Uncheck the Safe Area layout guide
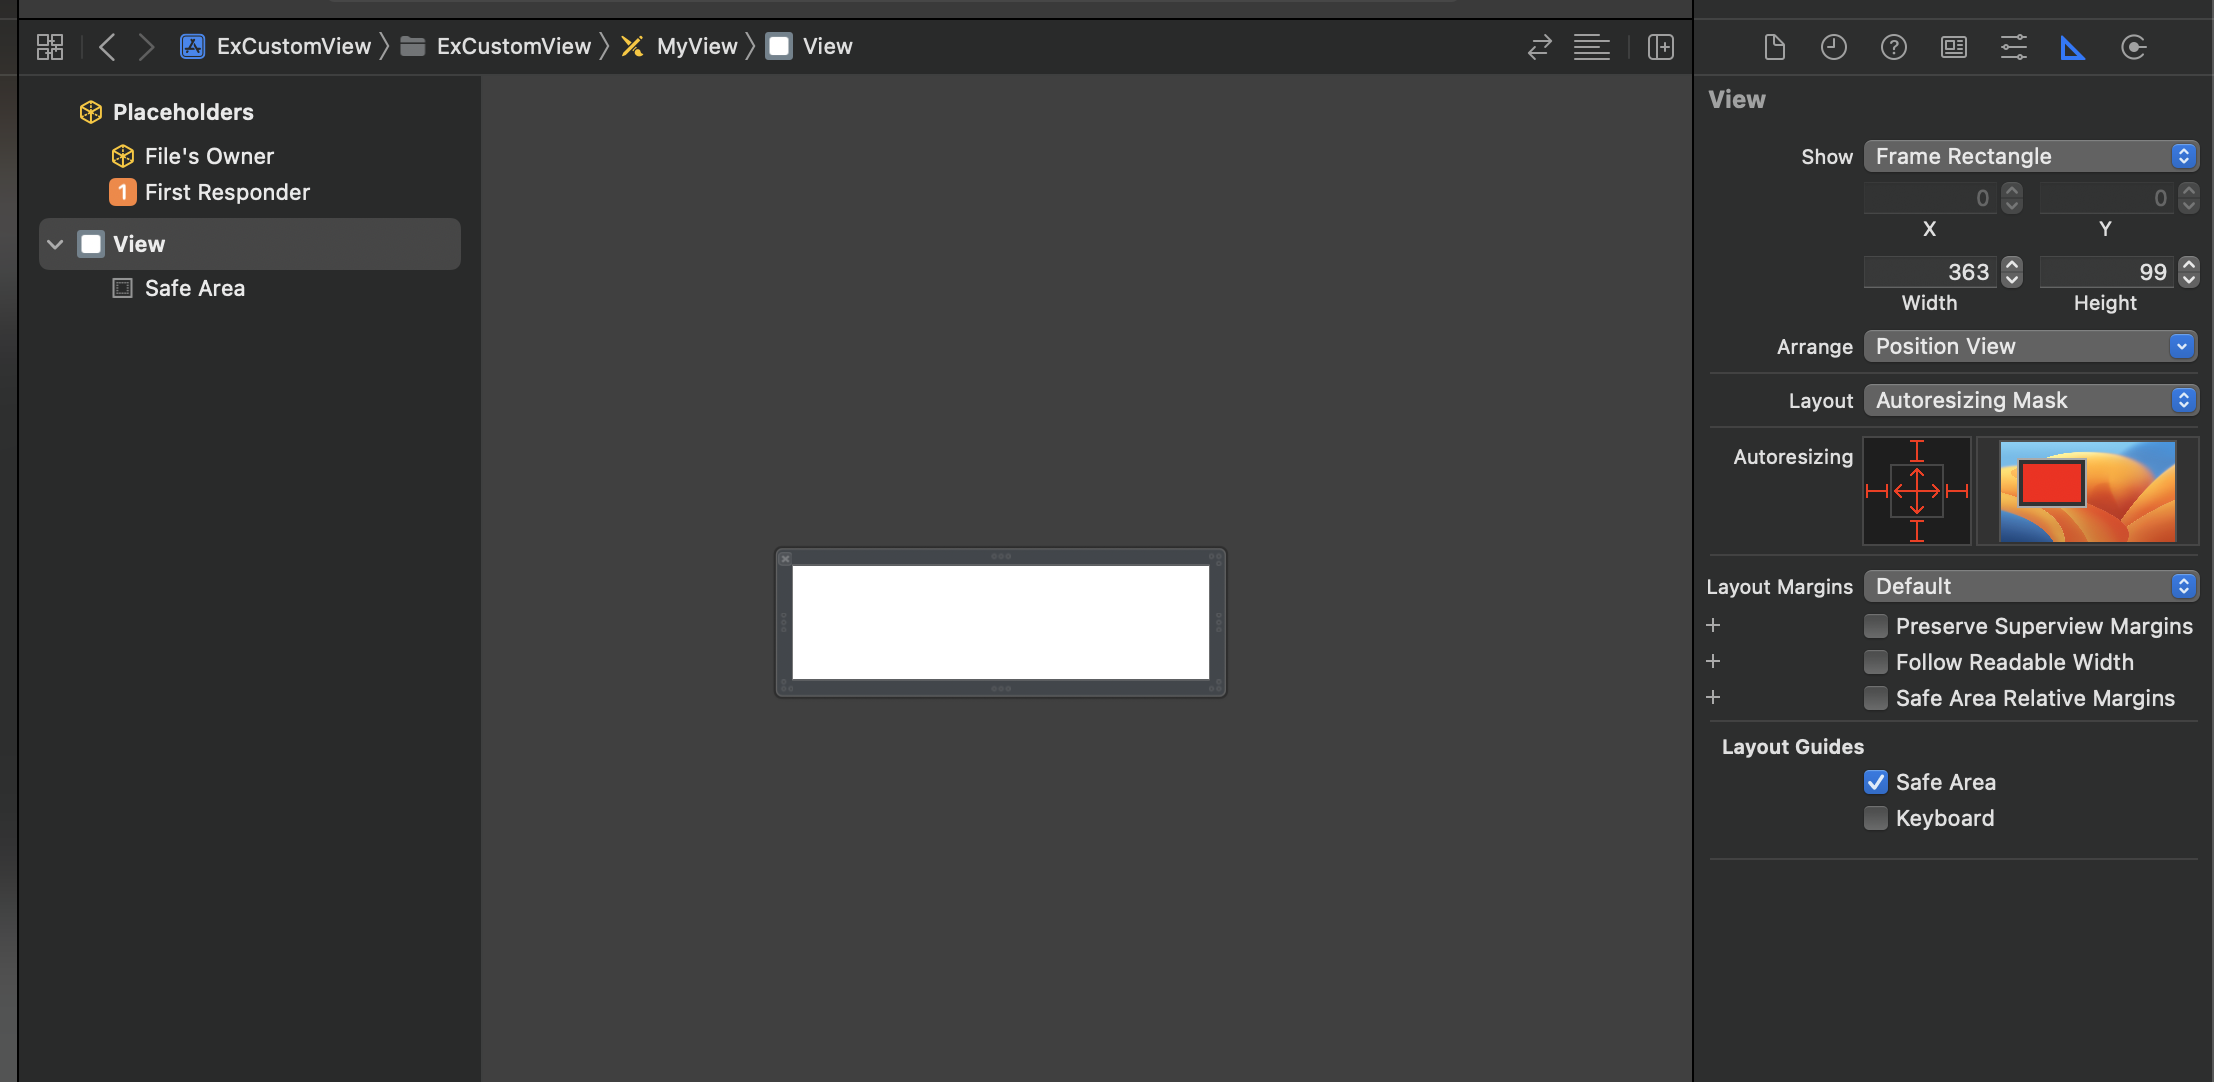This screenshot has width=2214, height=1082. (1876, 782)
